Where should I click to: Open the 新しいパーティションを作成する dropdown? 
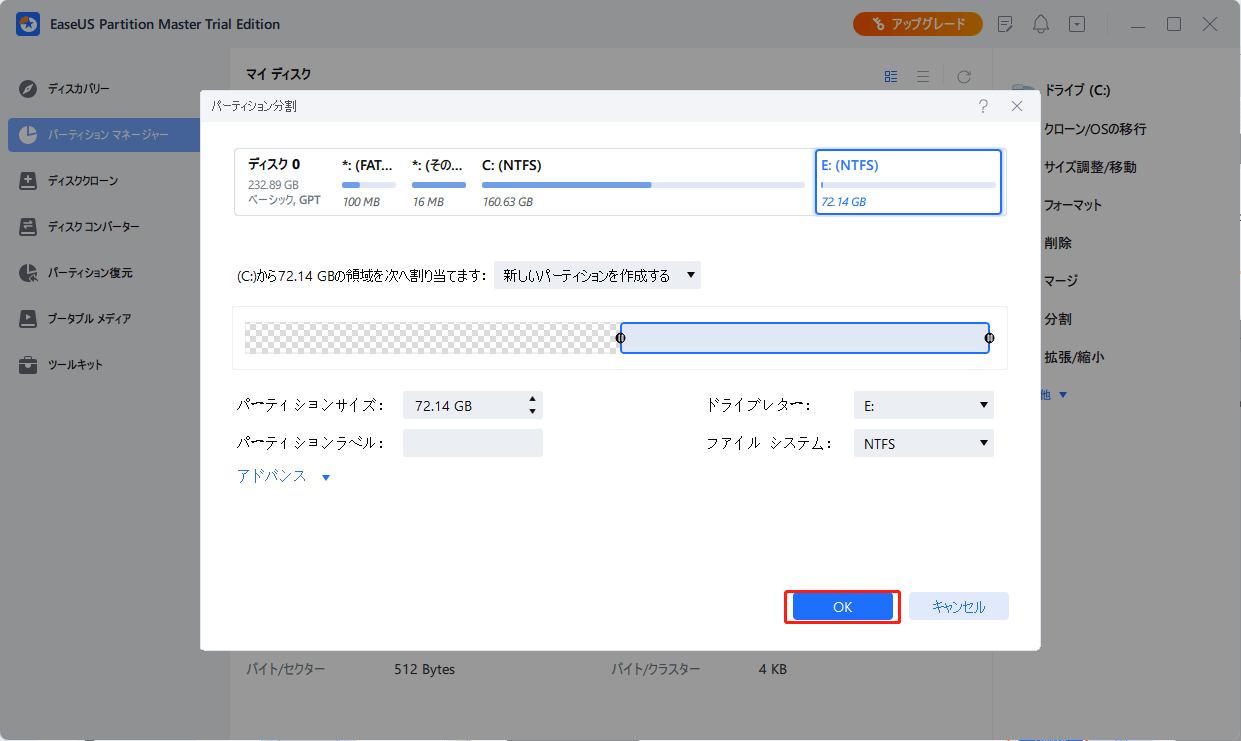tap(597, 274)
